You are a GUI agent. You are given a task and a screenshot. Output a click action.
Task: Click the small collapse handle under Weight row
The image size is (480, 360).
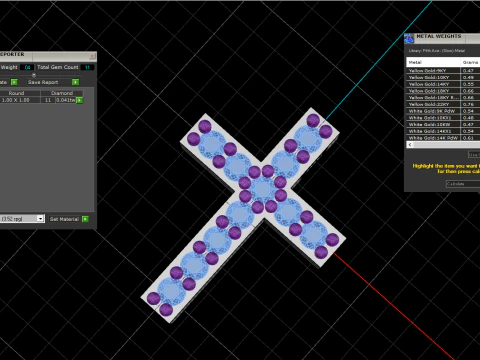coord(34,75)
